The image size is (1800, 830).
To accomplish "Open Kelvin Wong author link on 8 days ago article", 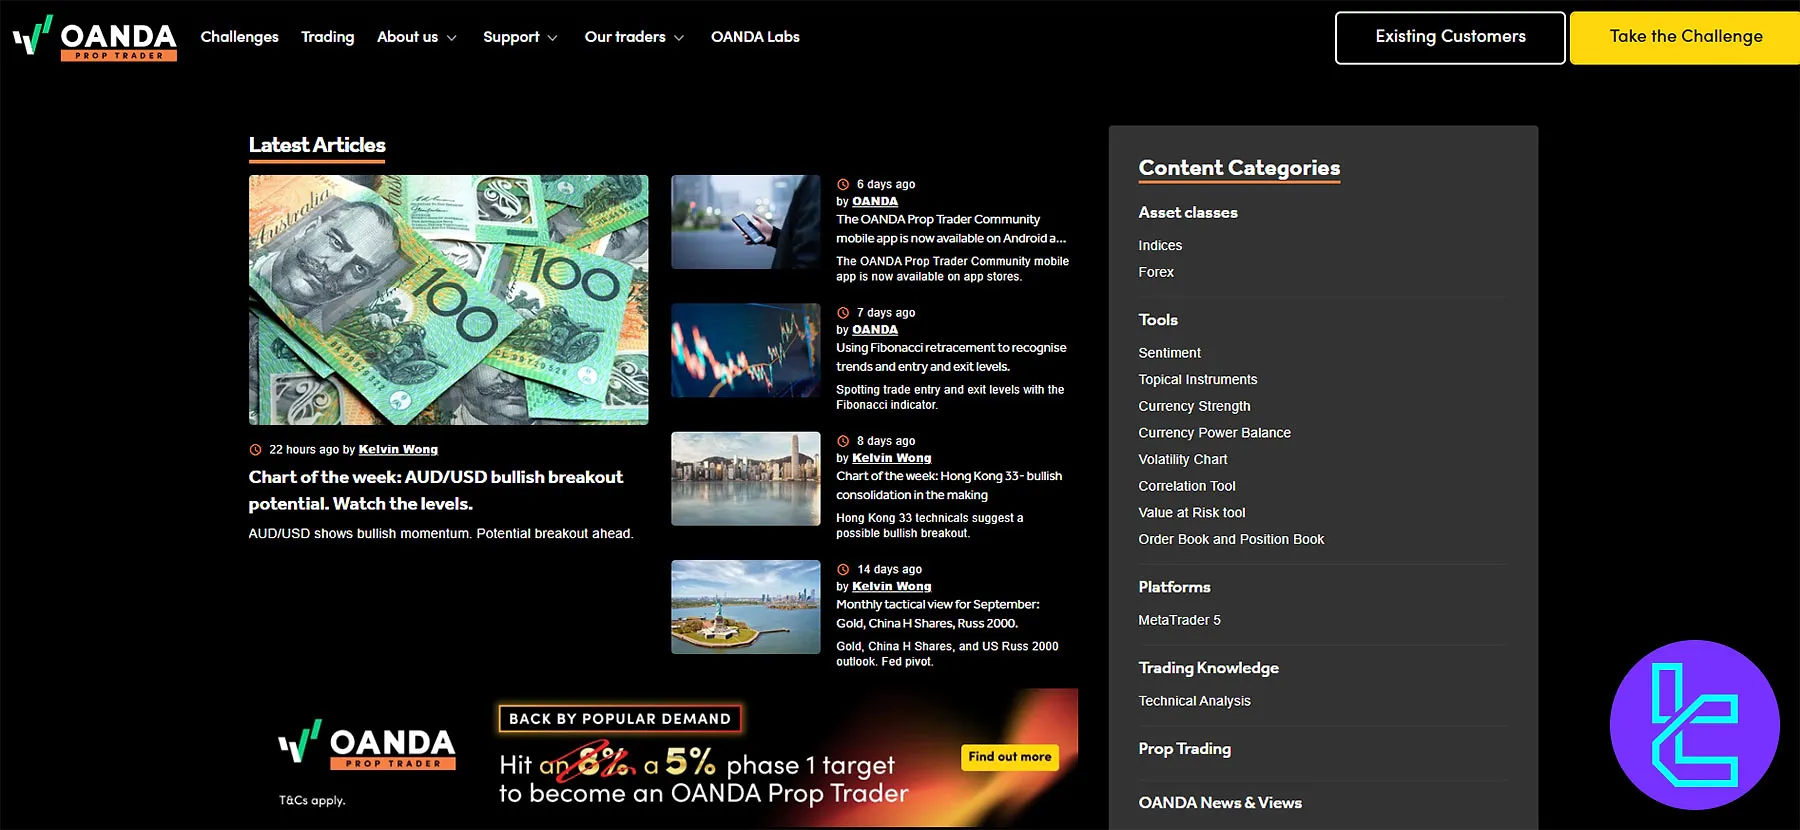I will 892,458.
